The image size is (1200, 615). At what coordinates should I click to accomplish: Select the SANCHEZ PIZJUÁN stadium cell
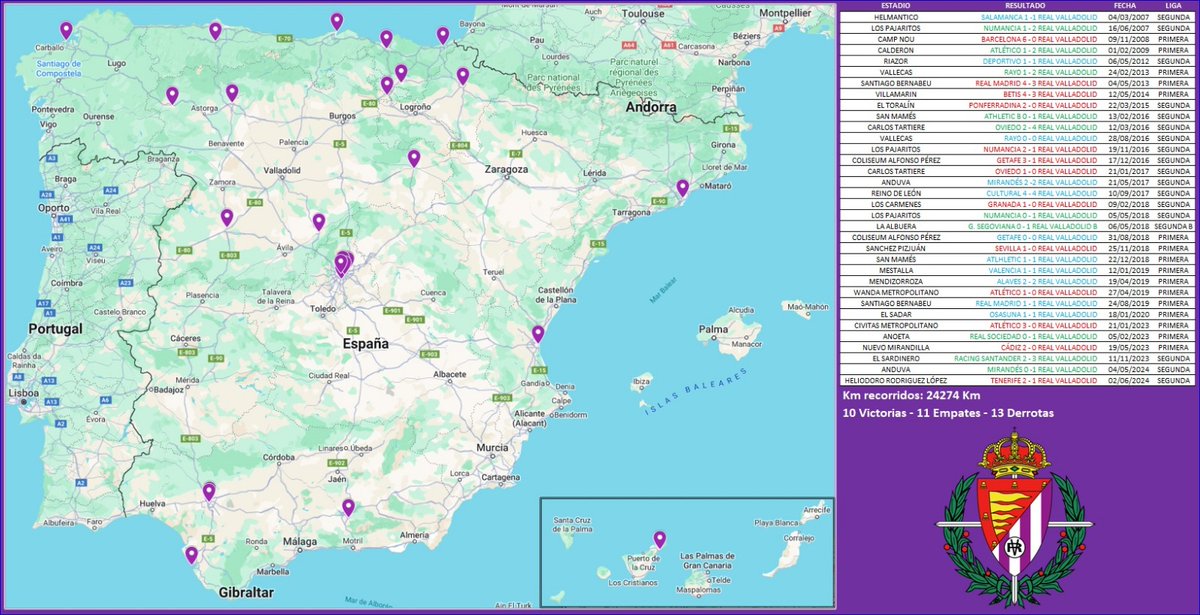(x=895, y=248)
